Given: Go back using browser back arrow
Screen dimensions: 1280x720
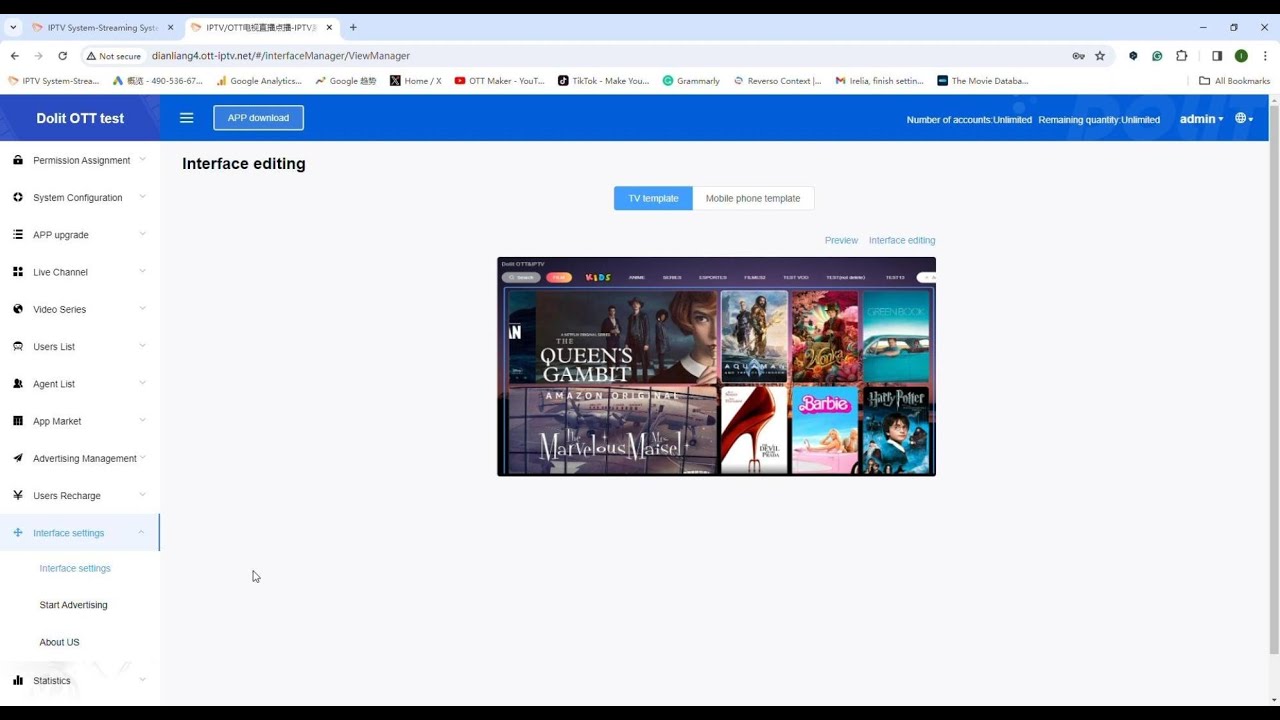Looking at the screenshot, I should click(15, 56).
